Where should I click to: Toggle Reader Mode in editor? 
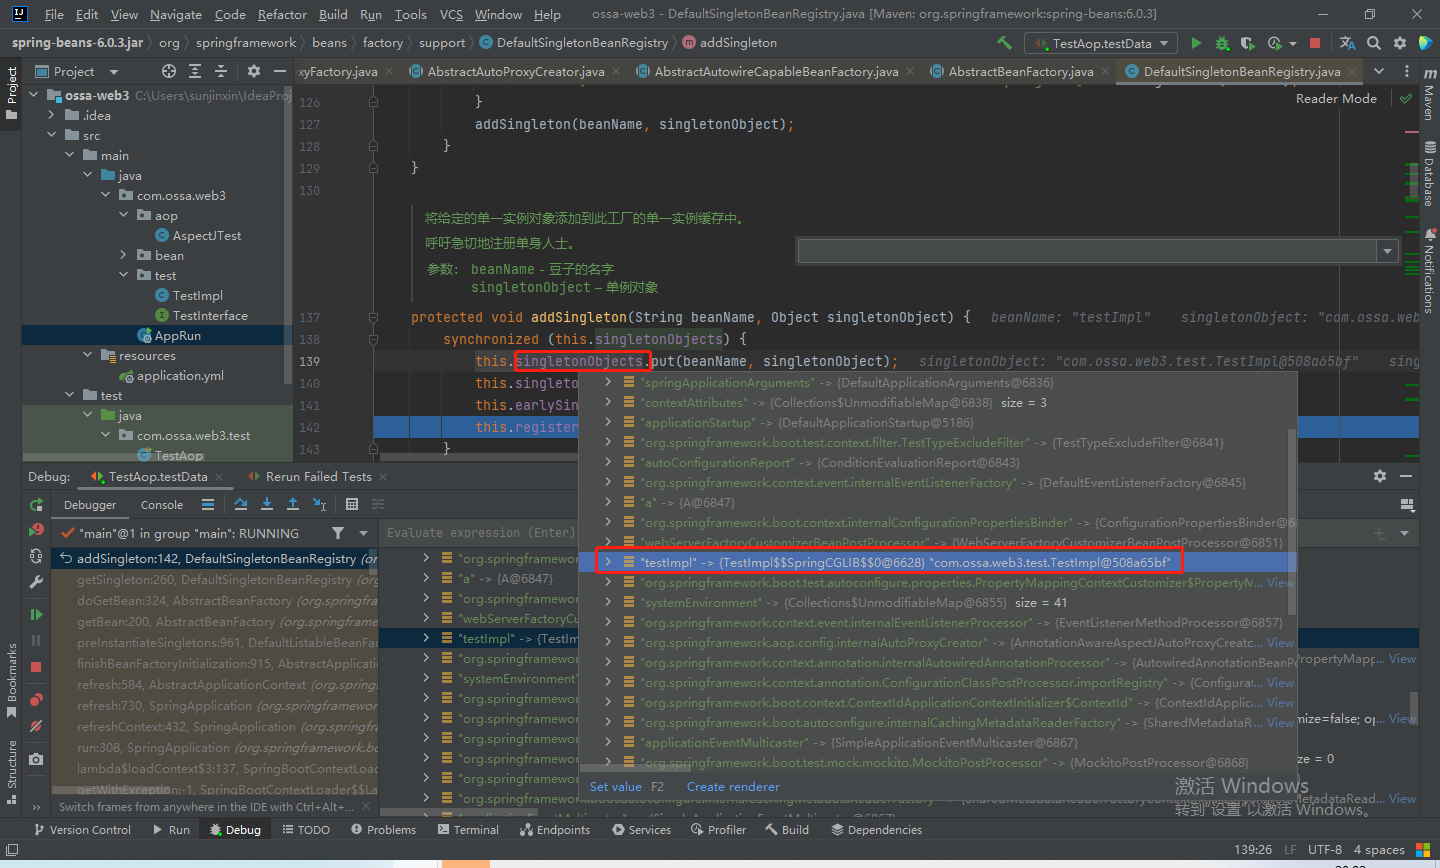(x=1336, y=98)
